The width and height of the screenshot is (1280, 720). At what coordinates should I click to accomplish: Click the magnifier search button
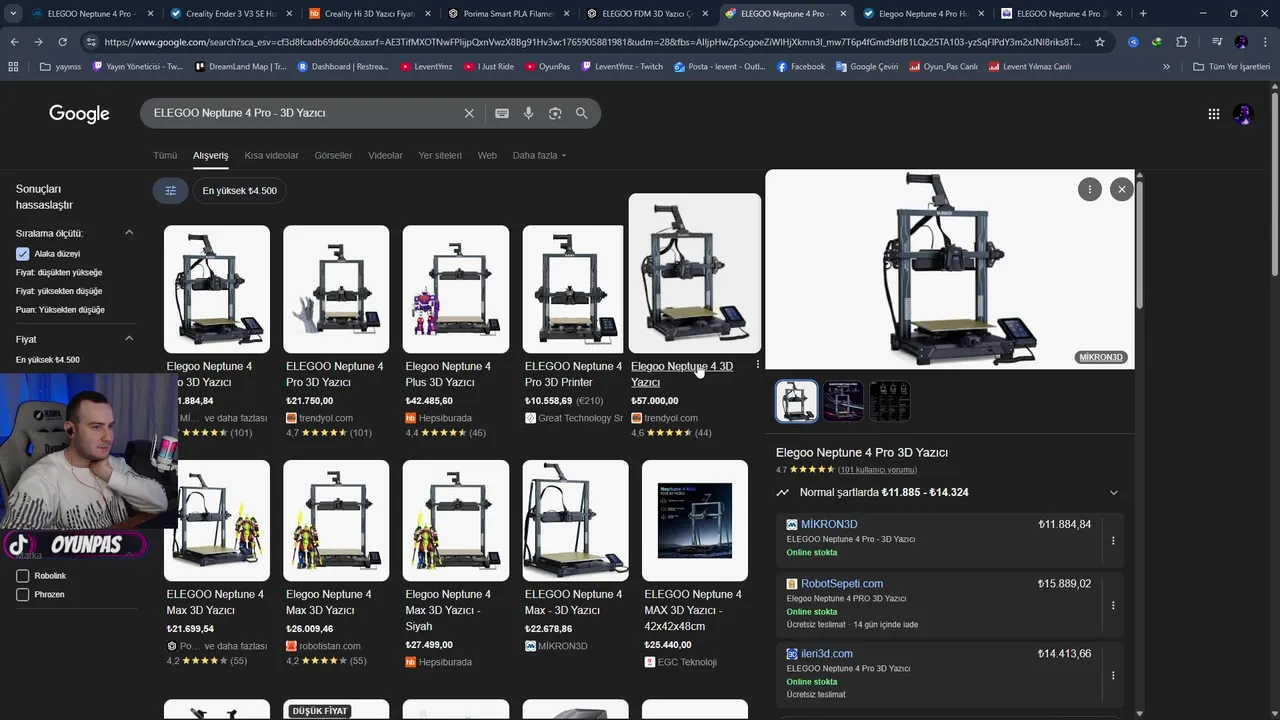point(581,113)
